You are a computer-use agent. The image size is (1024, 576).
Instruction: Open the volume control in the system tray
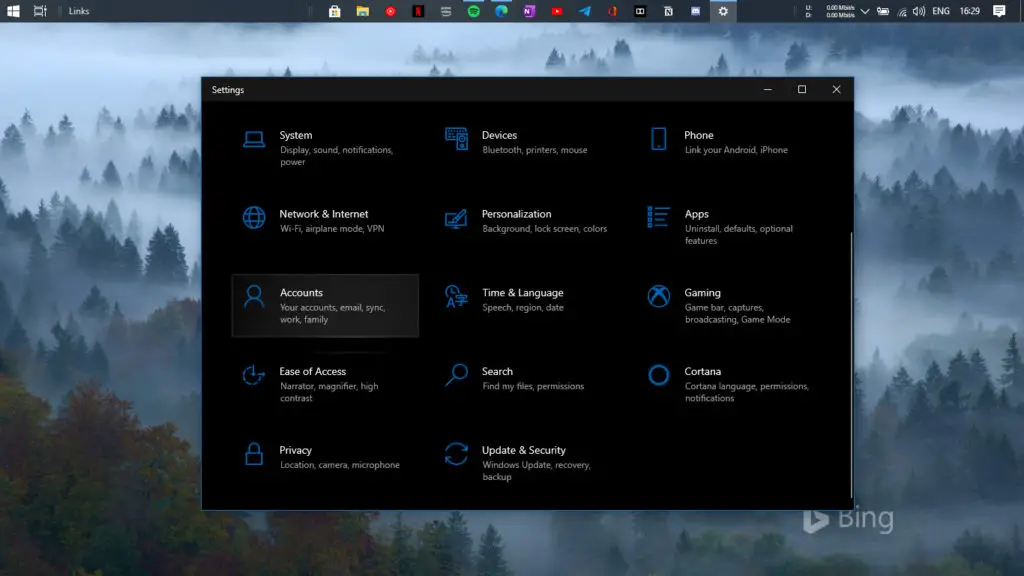click(x=919, y=11)
